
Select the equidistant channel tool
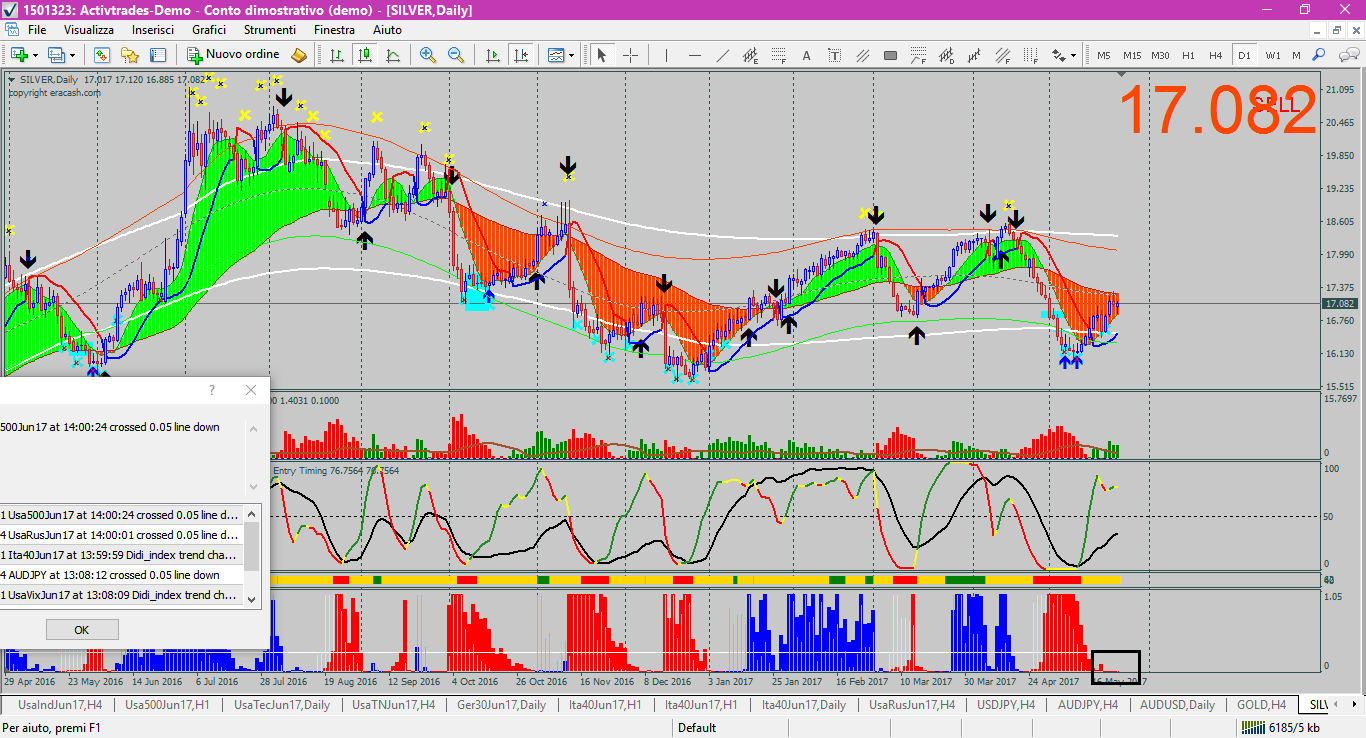pos(750,55)
